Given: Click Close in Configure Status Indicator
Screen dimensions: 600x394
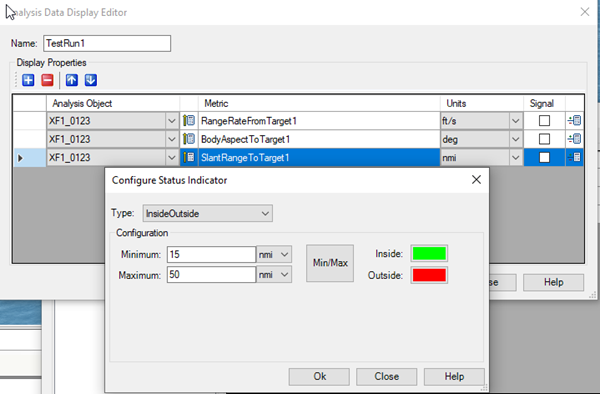Looking at the screenshot, I should point(386,376).
